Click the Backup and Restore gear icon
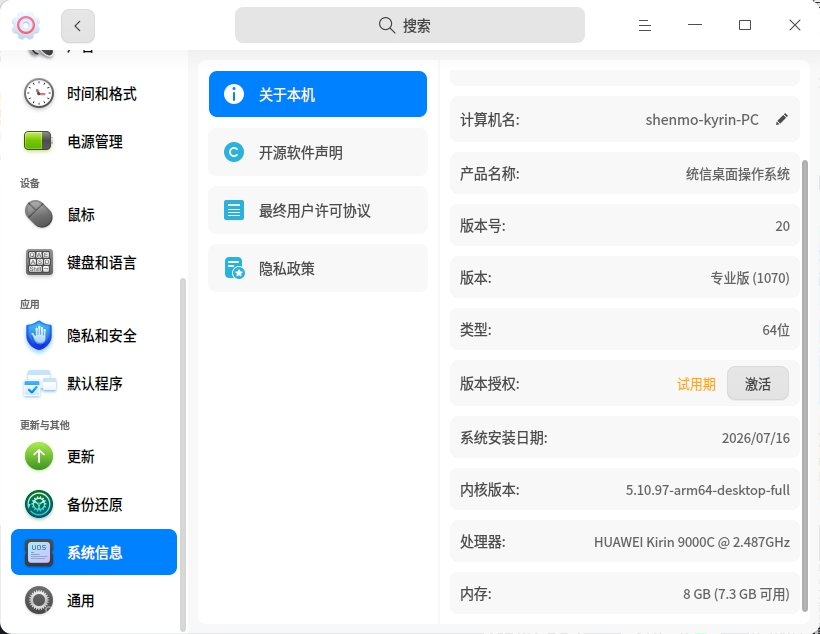The width and height of the screenshot is (820, 634). pos(39,504)
